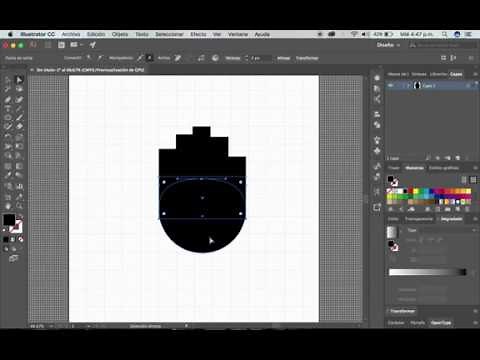
Task: Open the Edición menu
Action: (x=96, y=34)
